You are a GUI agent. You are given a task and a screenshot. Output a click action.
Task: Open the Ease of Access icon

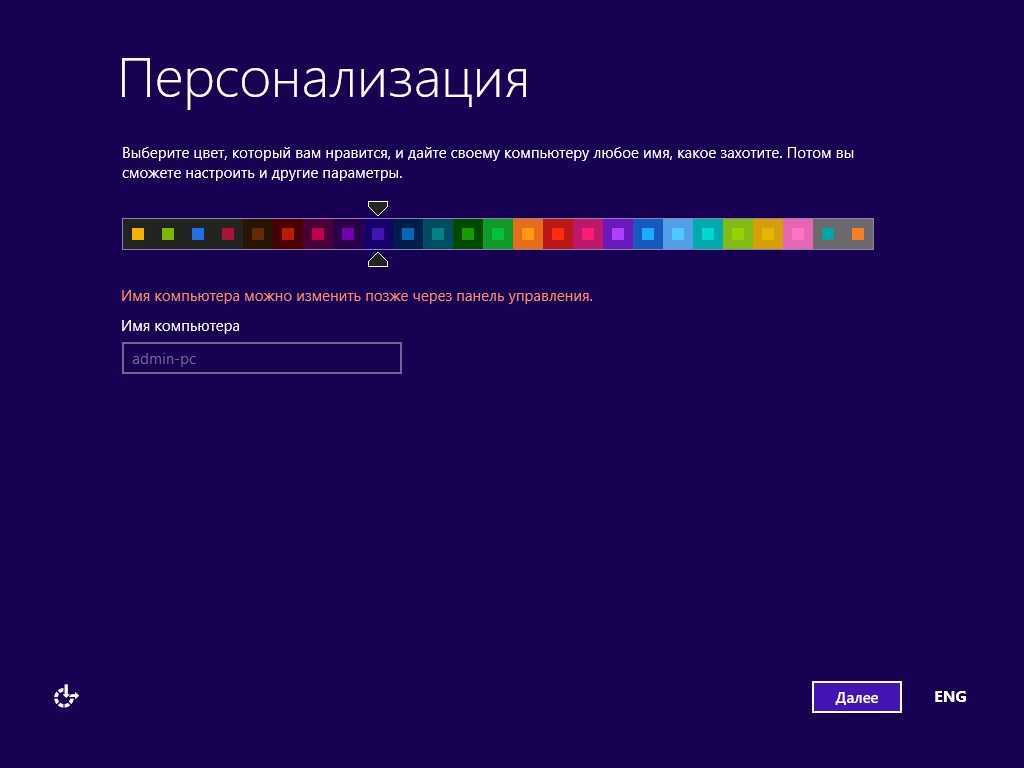(66, 696)
